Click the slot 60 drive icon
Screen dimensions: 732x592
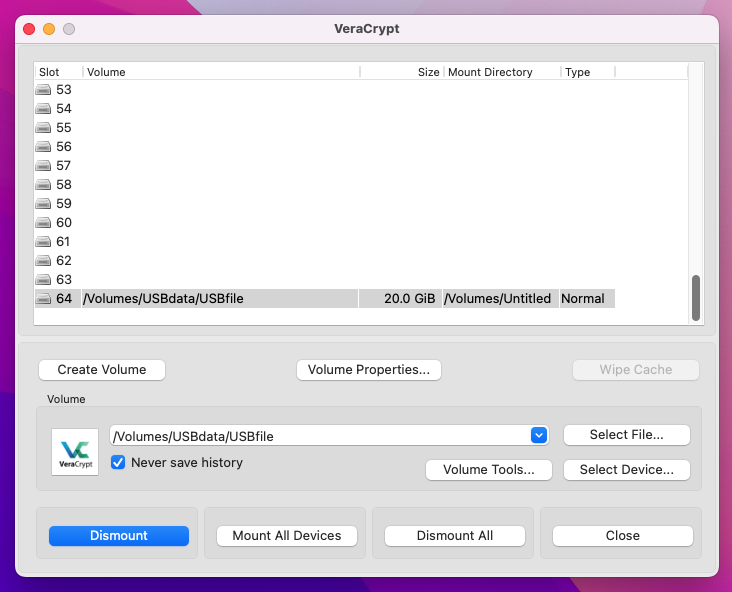43,223
